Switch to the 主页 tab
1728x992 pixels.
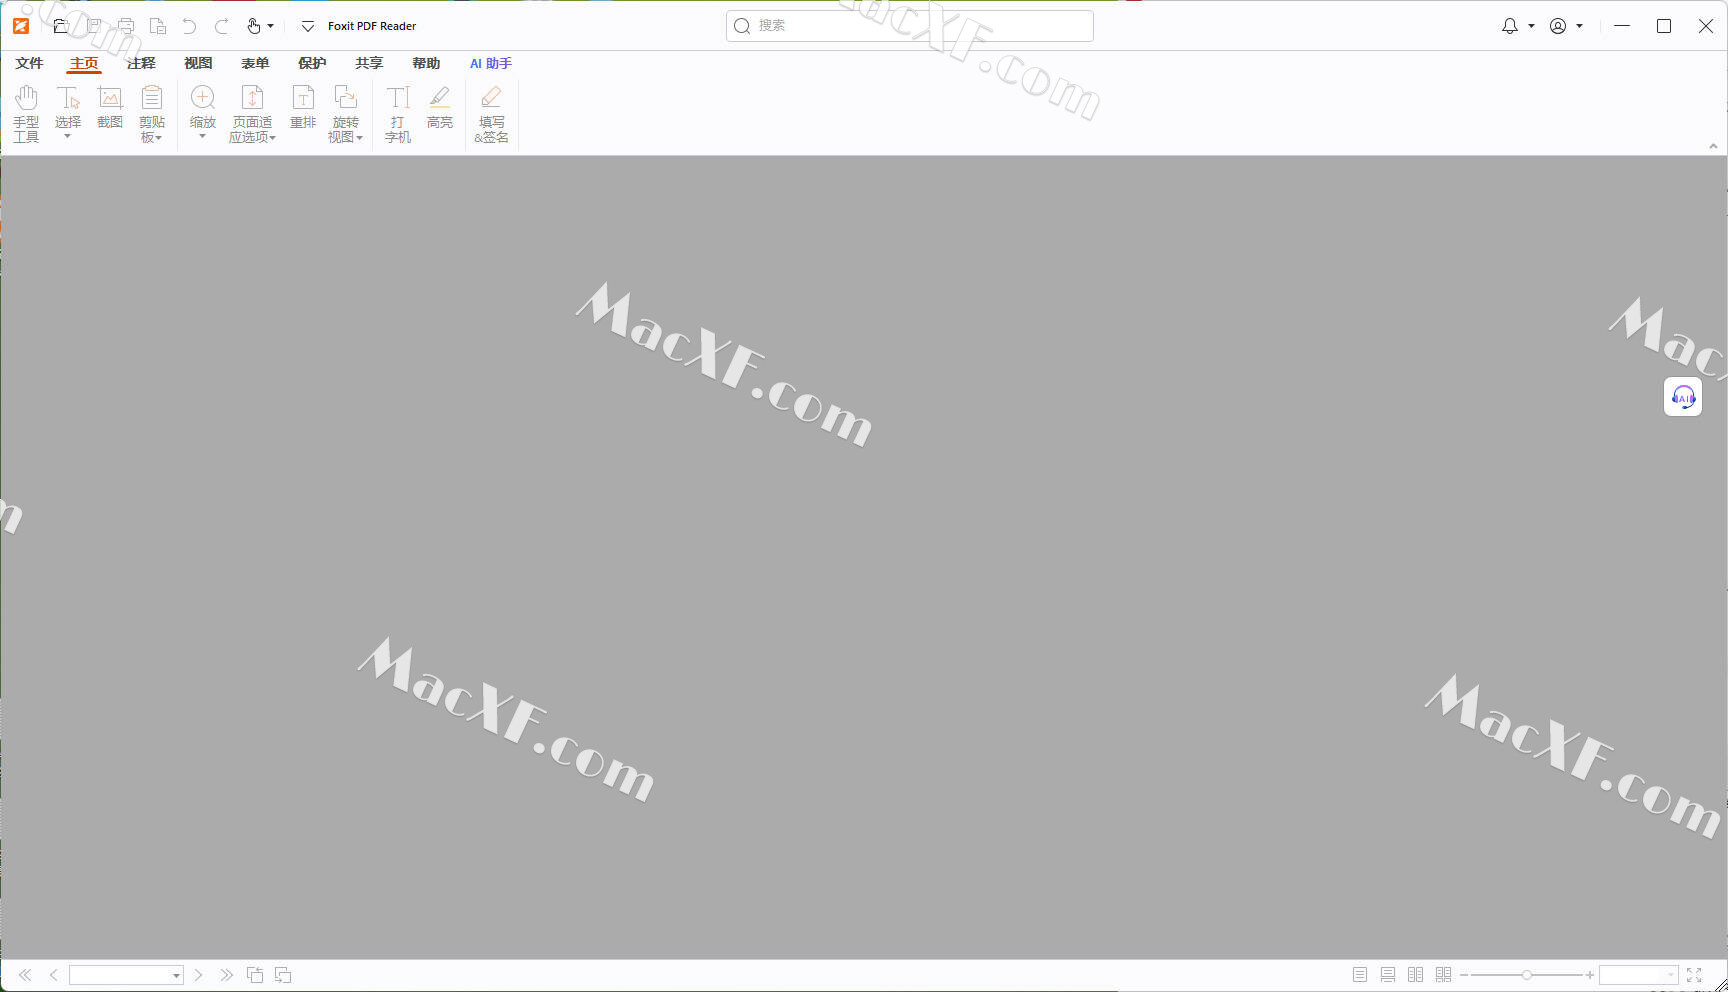pos(84,63)
